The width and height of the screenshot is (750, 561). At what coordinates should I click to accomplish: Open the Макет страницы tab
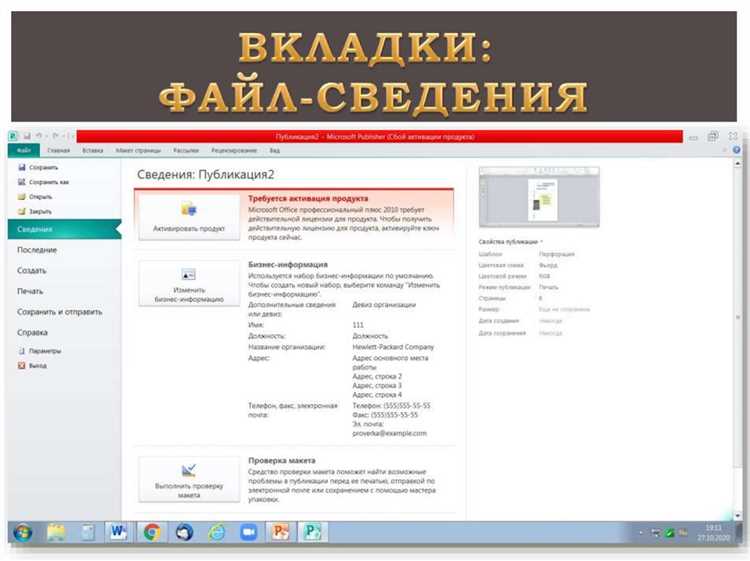(x=138, y=150)
